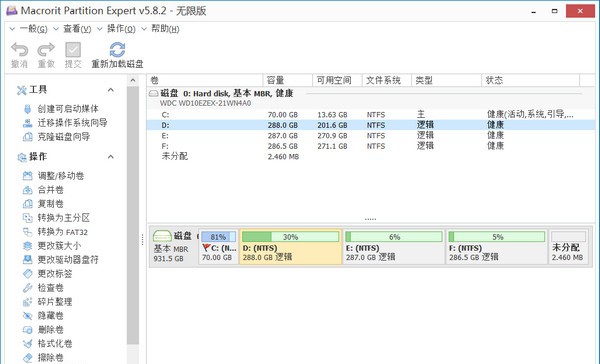This screenshot has width=600, height=364.
Task: Select F: (NTFS) block showing 5%
Action: 497,247
